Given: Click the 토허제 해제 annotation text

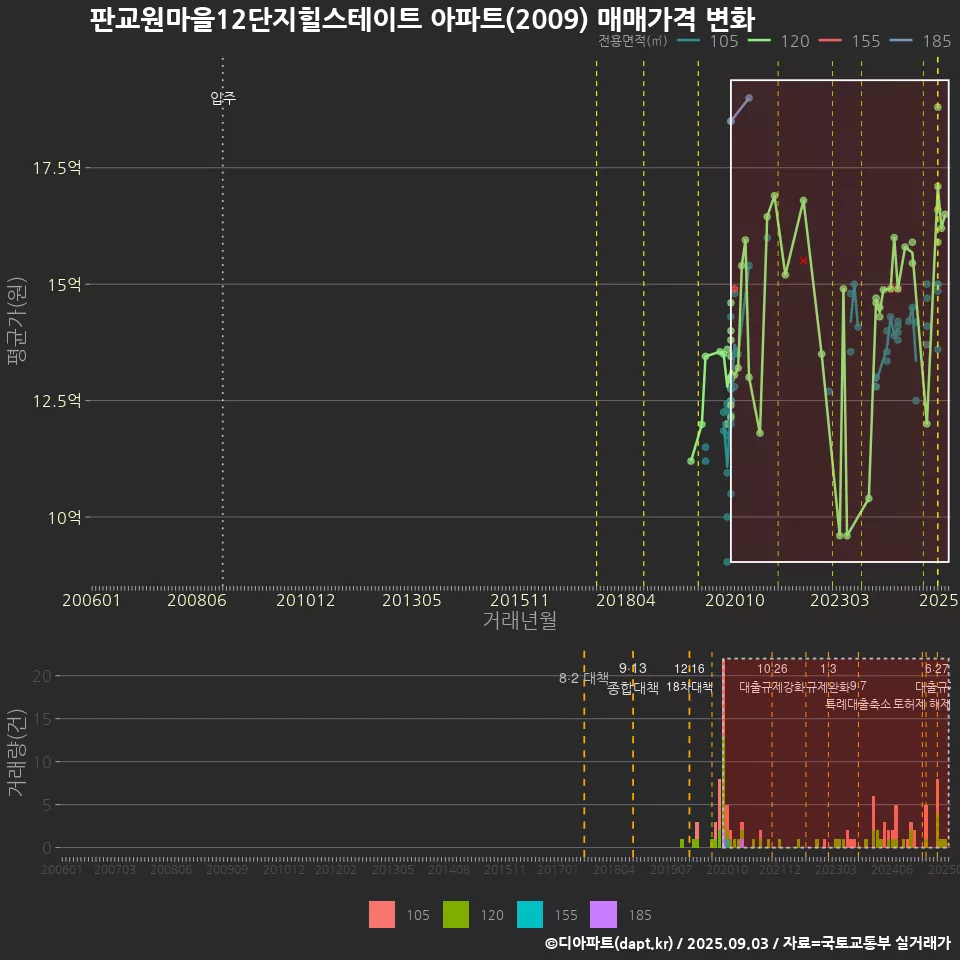Looking at the screenshot, I should click(x=922, y=704).
